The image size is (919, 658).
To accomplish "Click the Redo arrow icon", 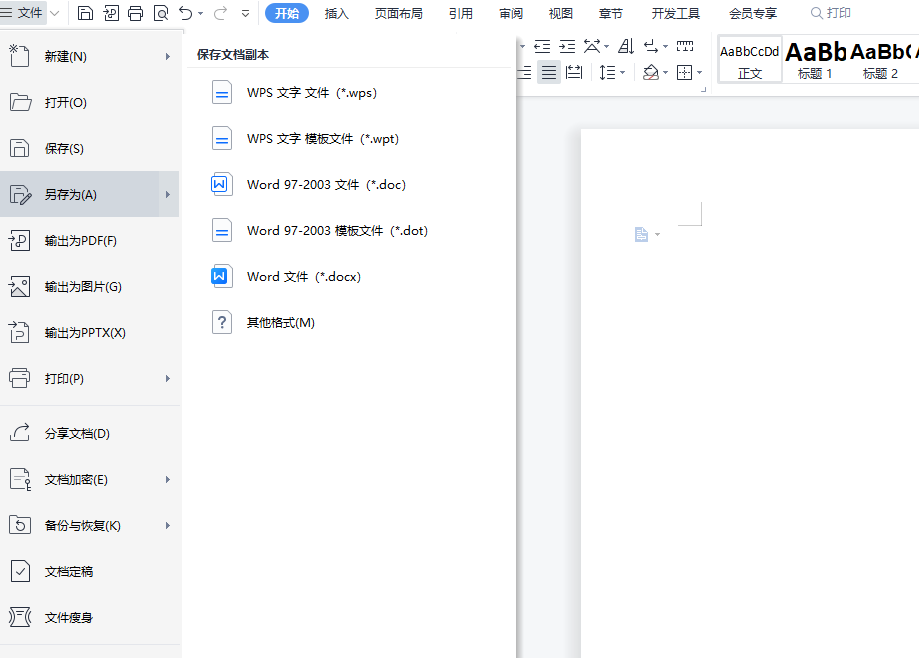I will pyautogui.click(x=220, y=13).
